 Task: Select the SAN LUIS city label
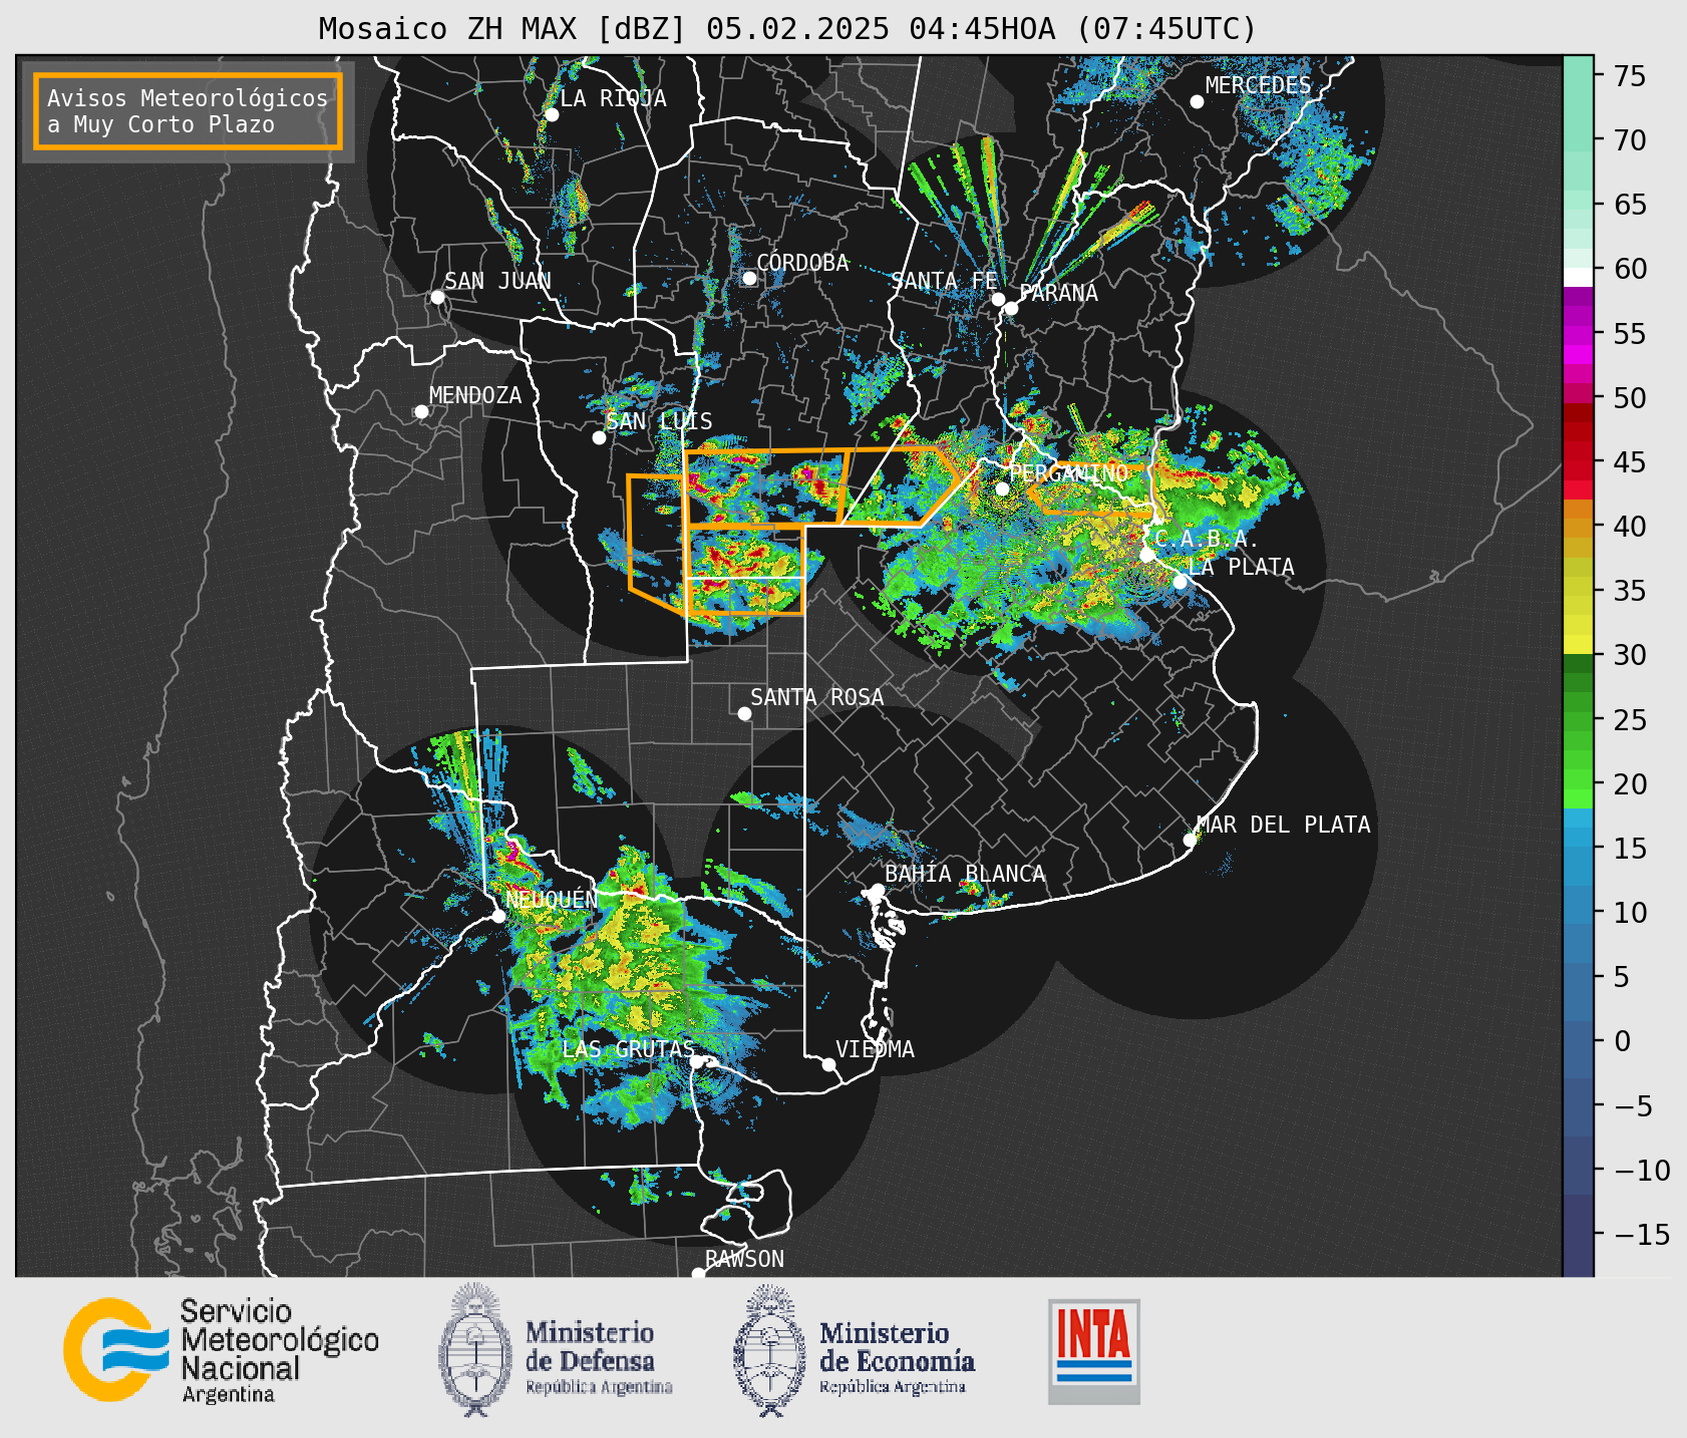click(x=659, y=422)
